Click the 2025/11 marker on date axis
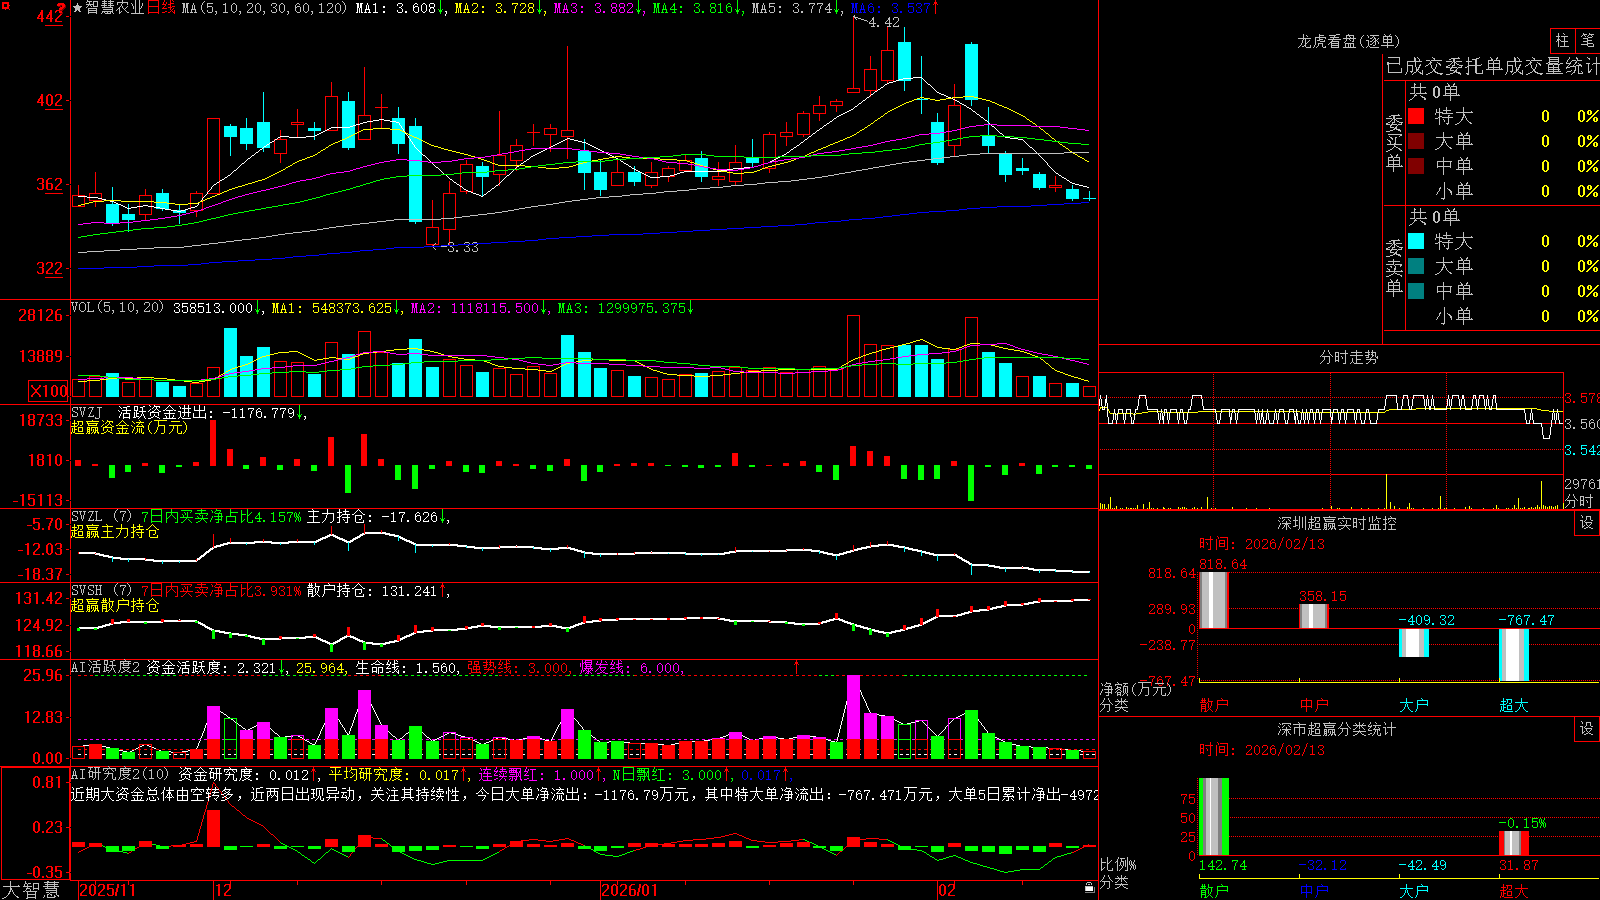The width and height of the screenshot is (1600, 900). tap(107, 890)
